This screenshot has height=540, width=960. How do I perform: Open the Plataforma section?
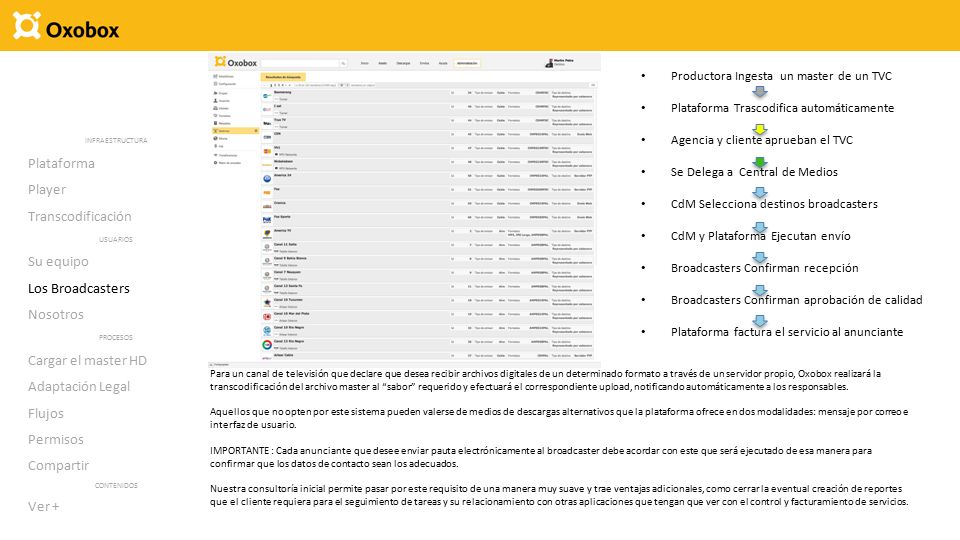pos(61,163)
